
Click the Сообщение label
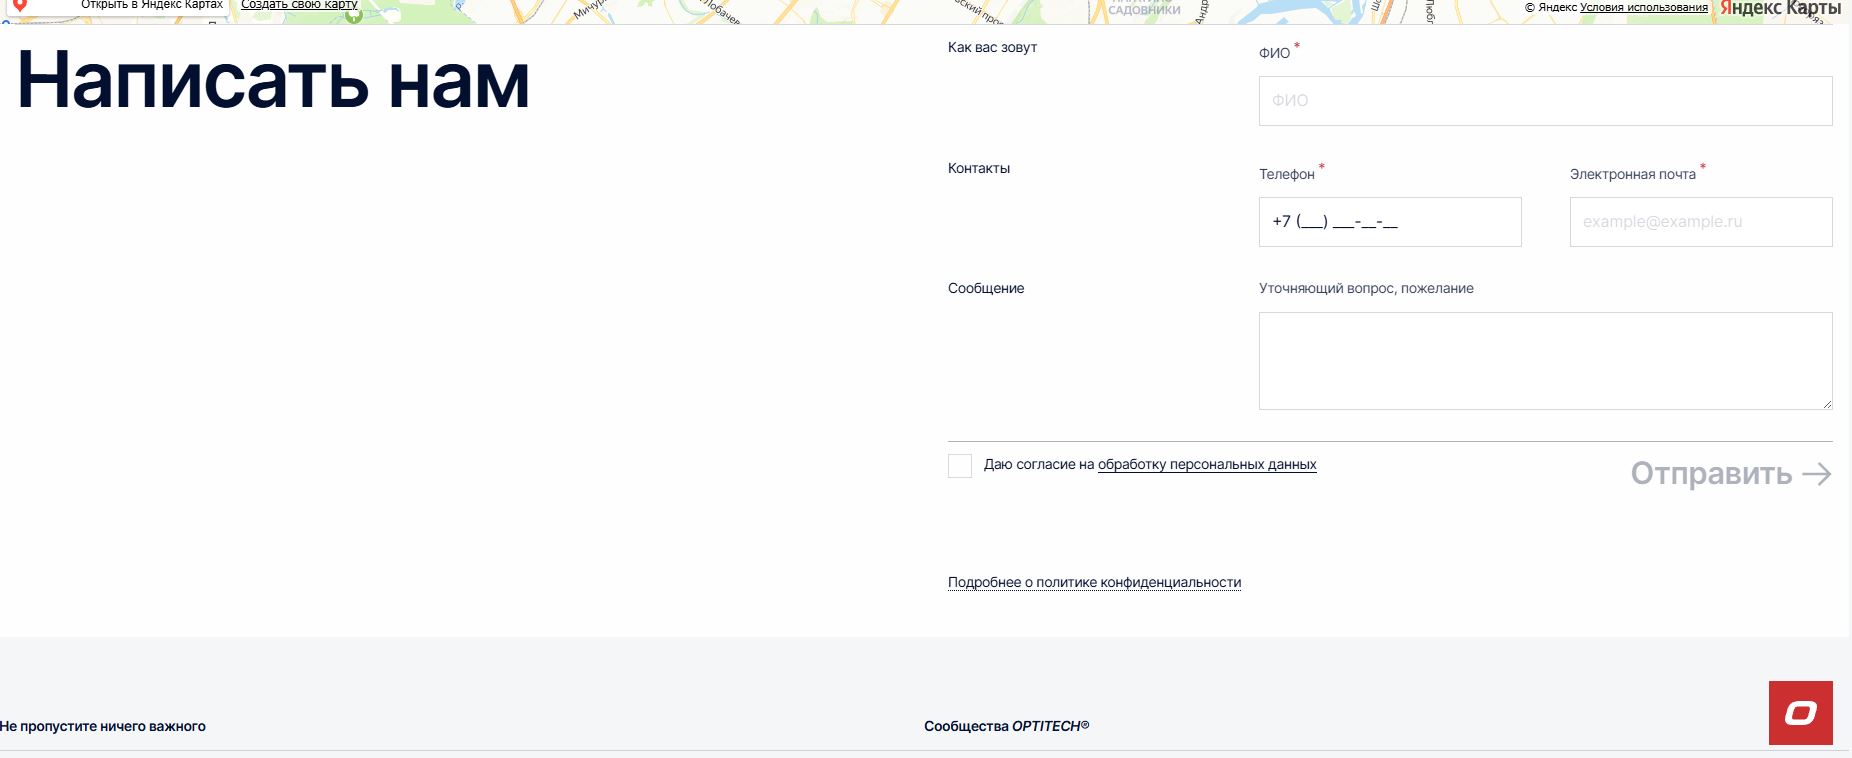[986, 288]
